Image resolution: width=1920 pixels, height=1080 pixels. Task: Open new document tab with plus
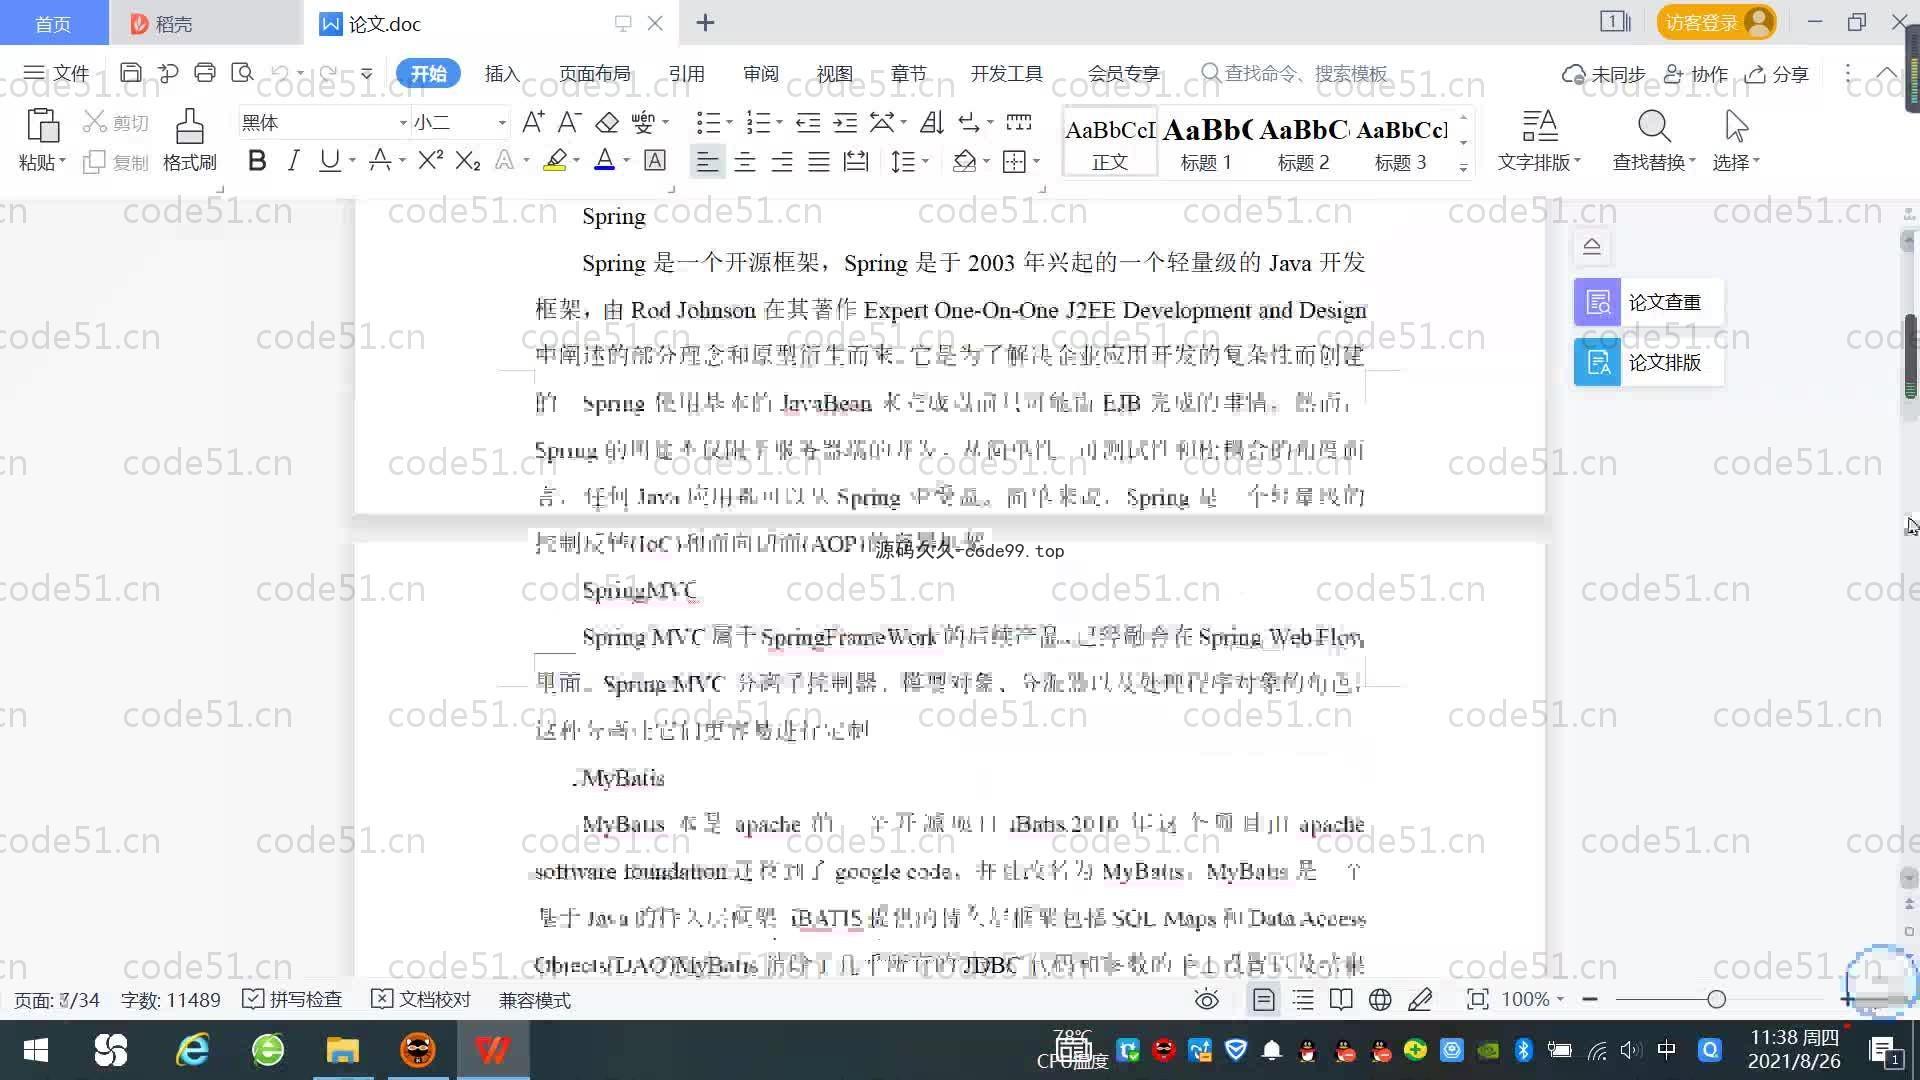705,23
